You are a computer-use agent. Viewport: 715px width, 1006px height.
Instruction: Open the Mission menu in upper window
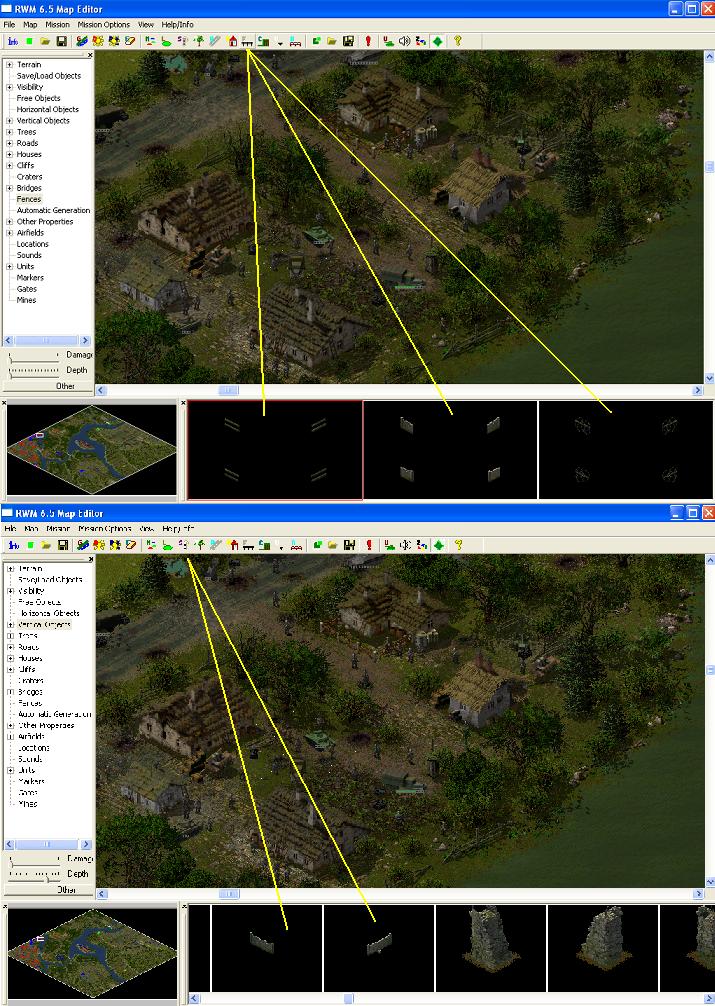pyautogui.click(x=57, y=24)
